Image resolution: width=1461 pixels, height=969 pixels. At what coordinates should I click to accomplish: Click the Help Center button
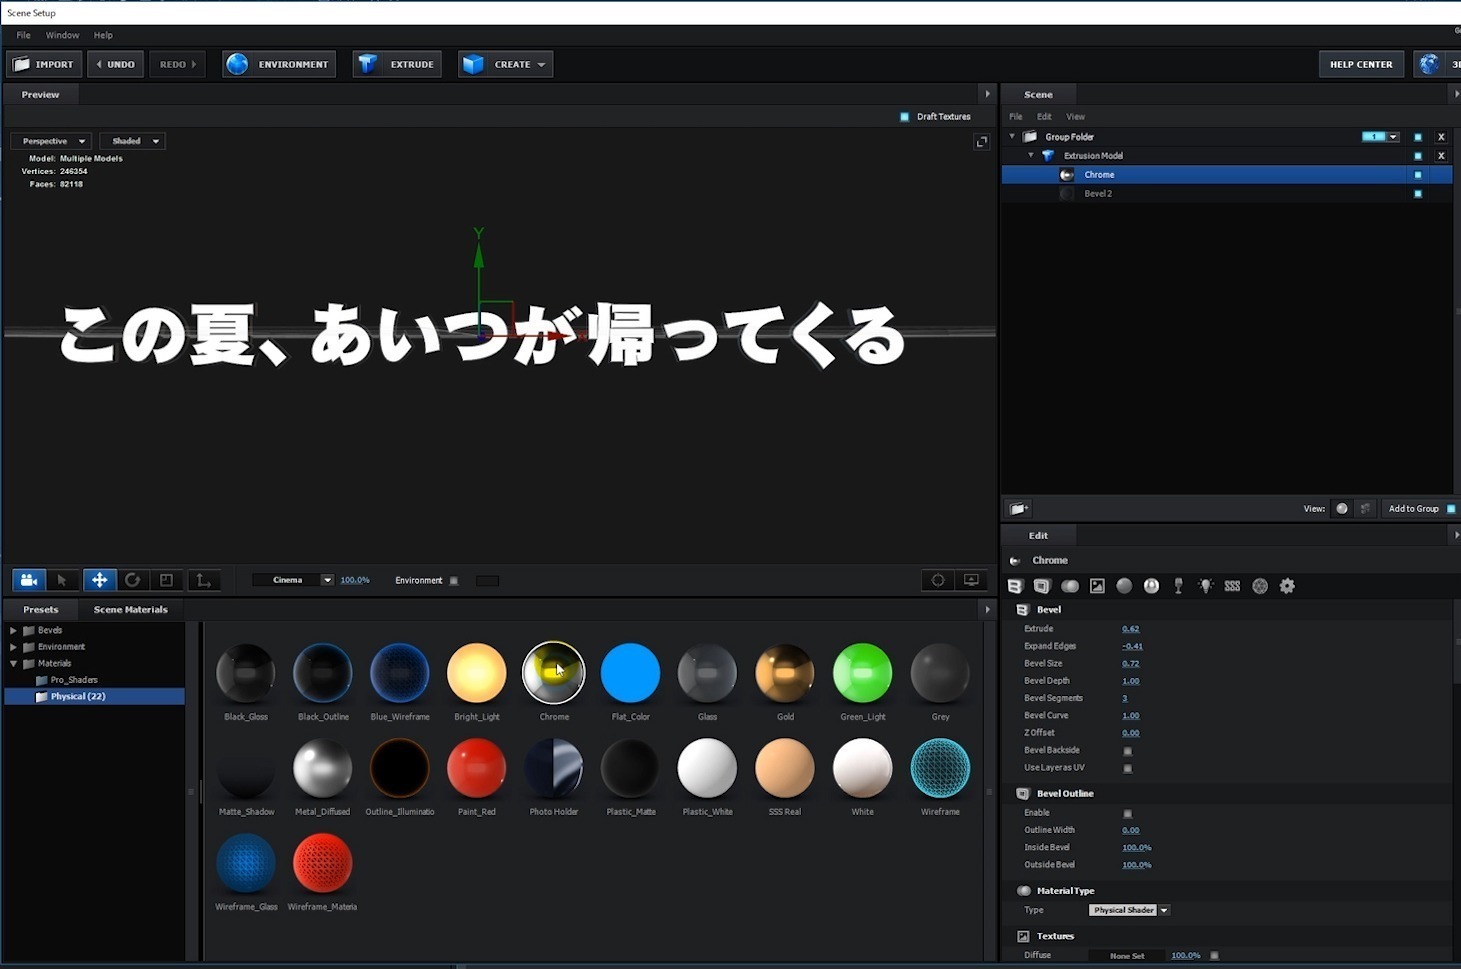[x=1360, y=63]
